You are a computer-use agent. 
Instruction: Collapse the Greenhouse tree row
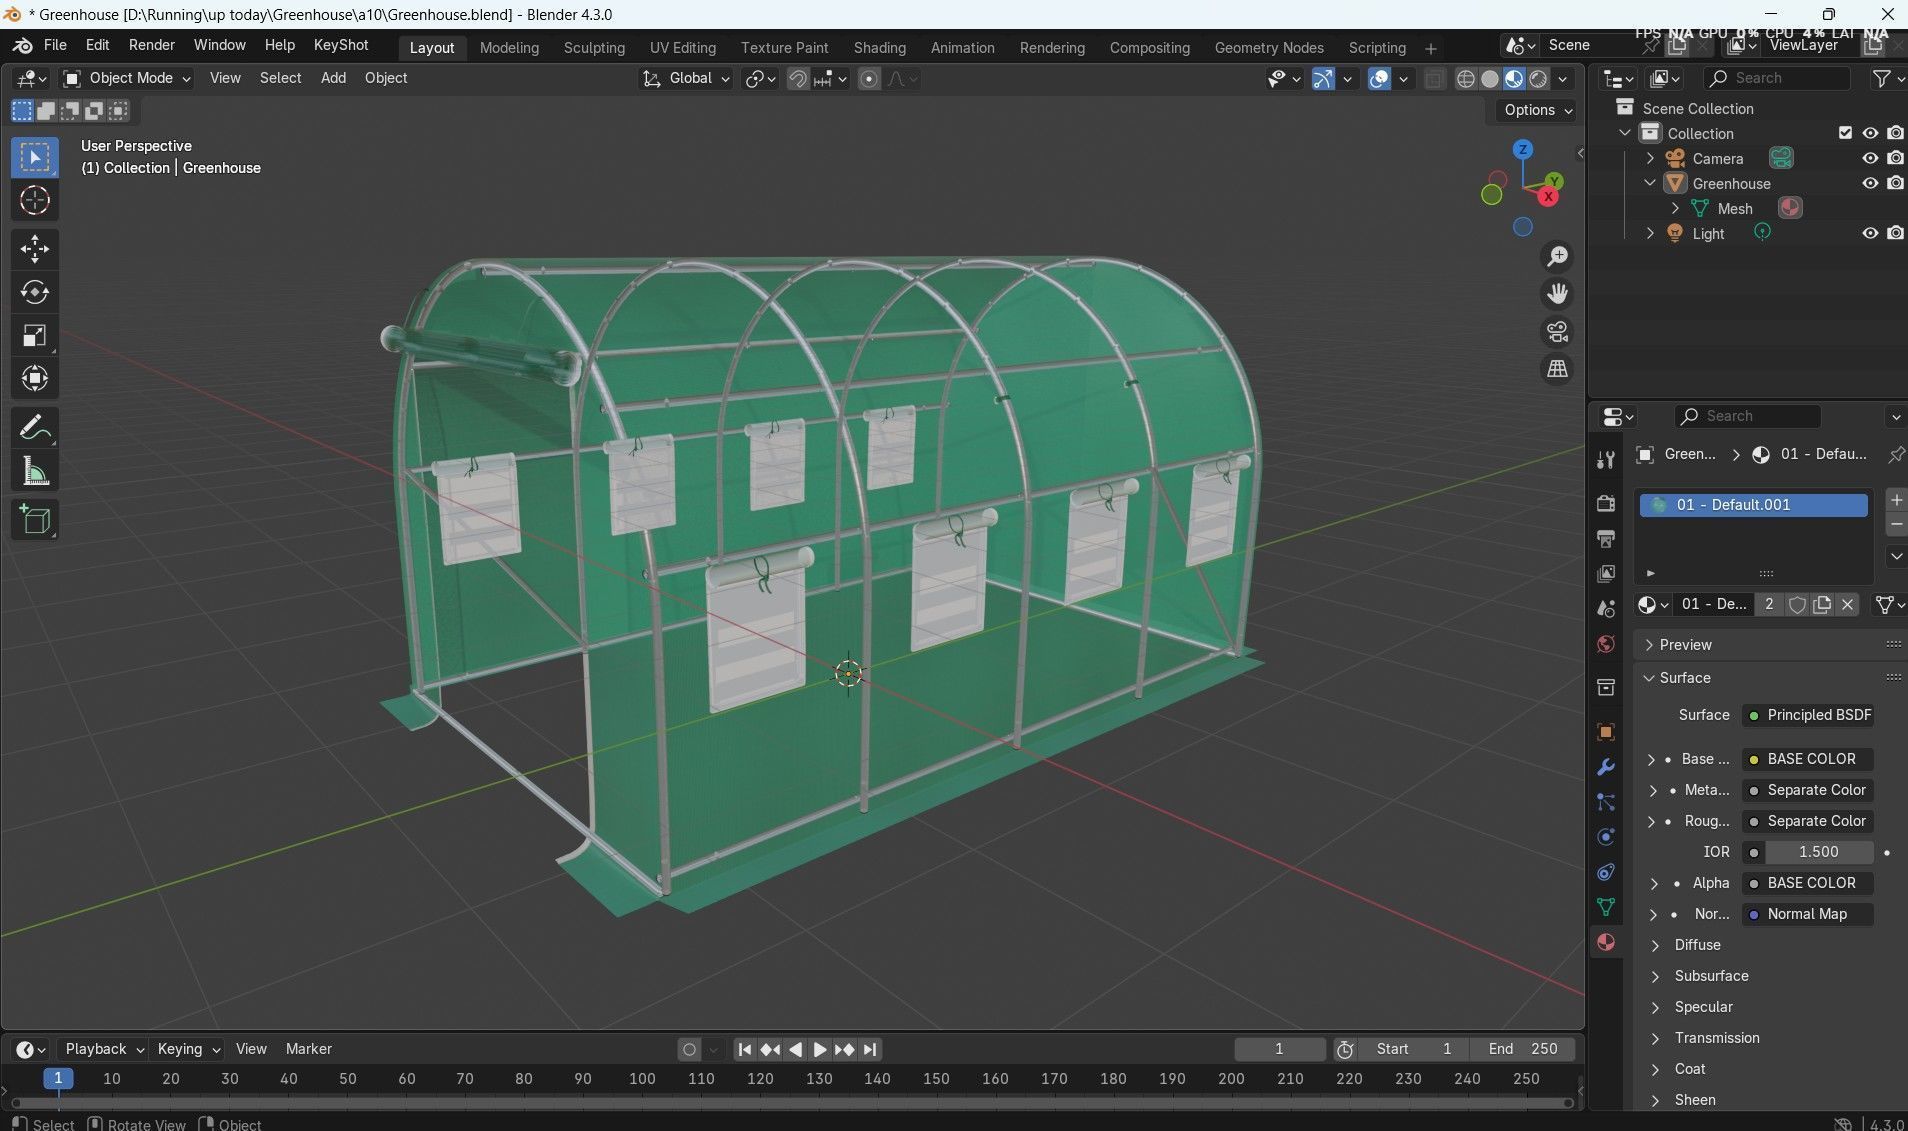click(x=1650, y=183)
